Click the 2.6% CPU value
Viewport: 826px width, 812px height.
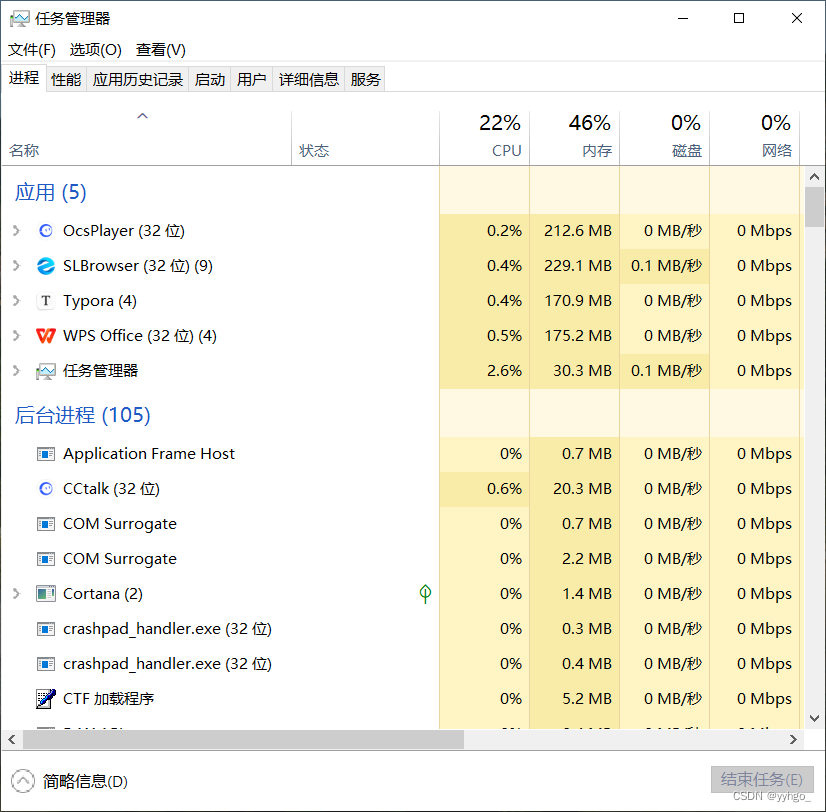(504, 371)
